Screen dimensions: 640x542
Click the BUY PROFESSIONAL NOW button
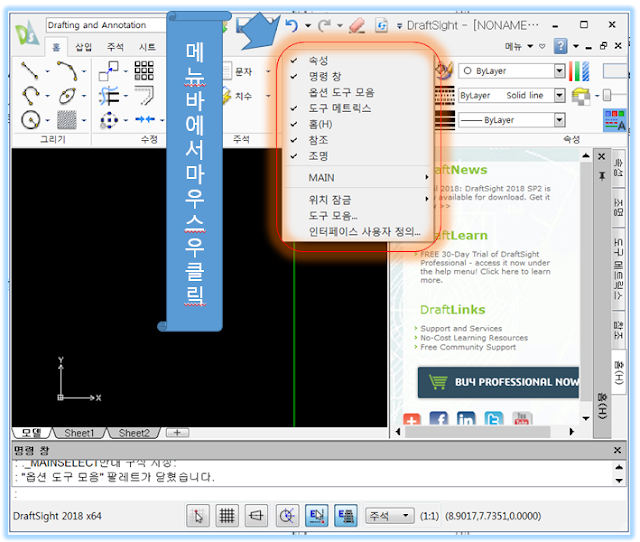pos(498,382)
